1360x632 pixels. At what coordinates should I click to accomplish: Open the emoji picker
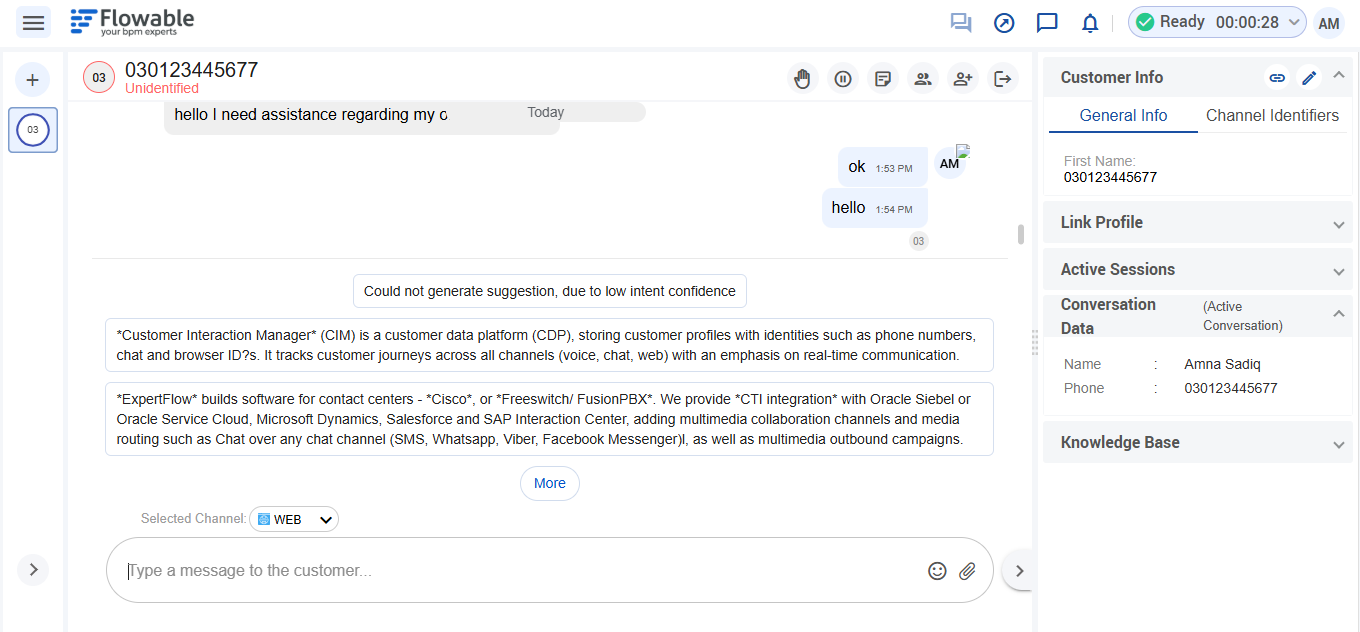tap(937, 571)
